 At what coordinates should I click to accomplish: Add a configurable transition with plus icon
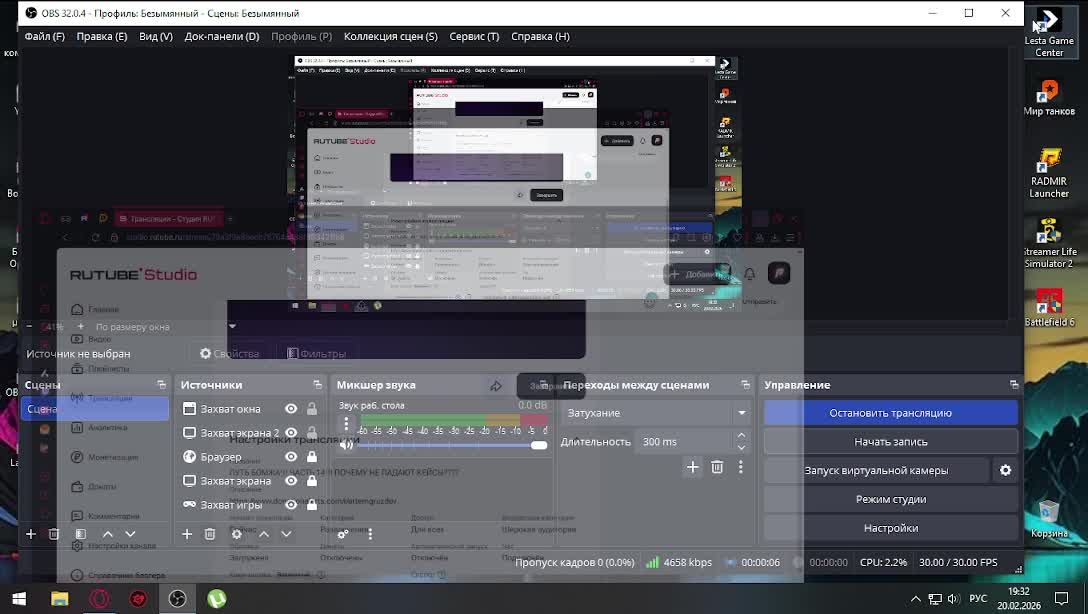(x=692, y=467)
